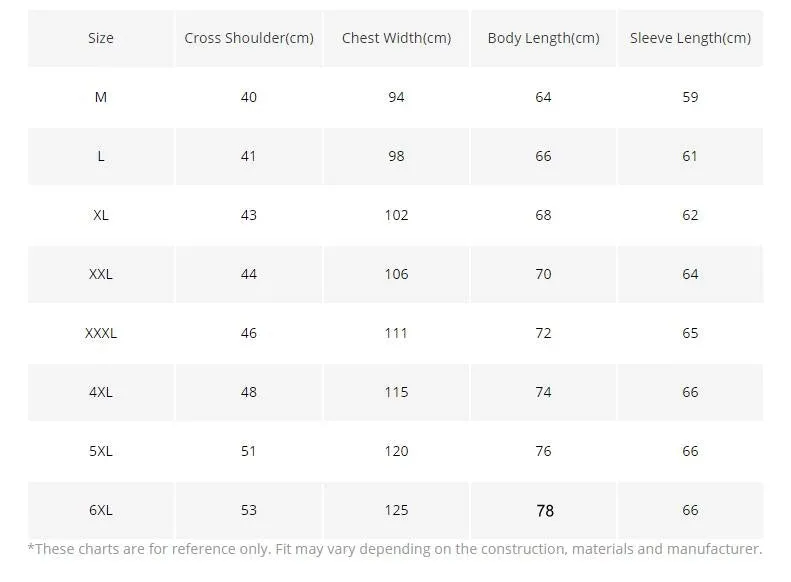Select the L size row label
Image resolution: width=791 pixels, height=582 pixels.
(x=101, y=156)
